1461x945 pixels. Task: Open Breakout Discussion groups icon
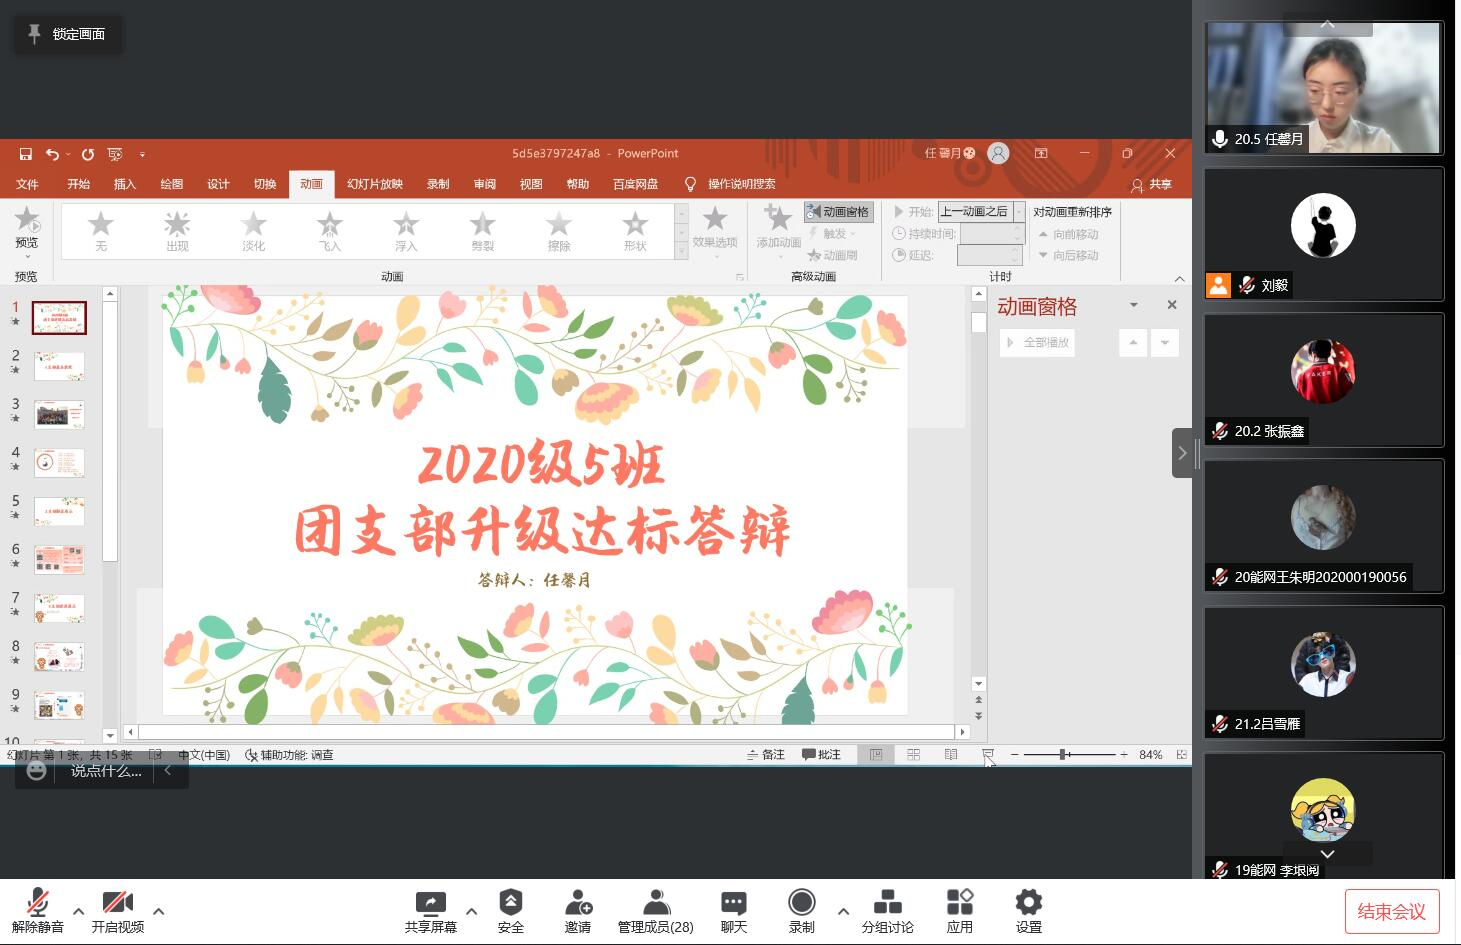[887, 904]
